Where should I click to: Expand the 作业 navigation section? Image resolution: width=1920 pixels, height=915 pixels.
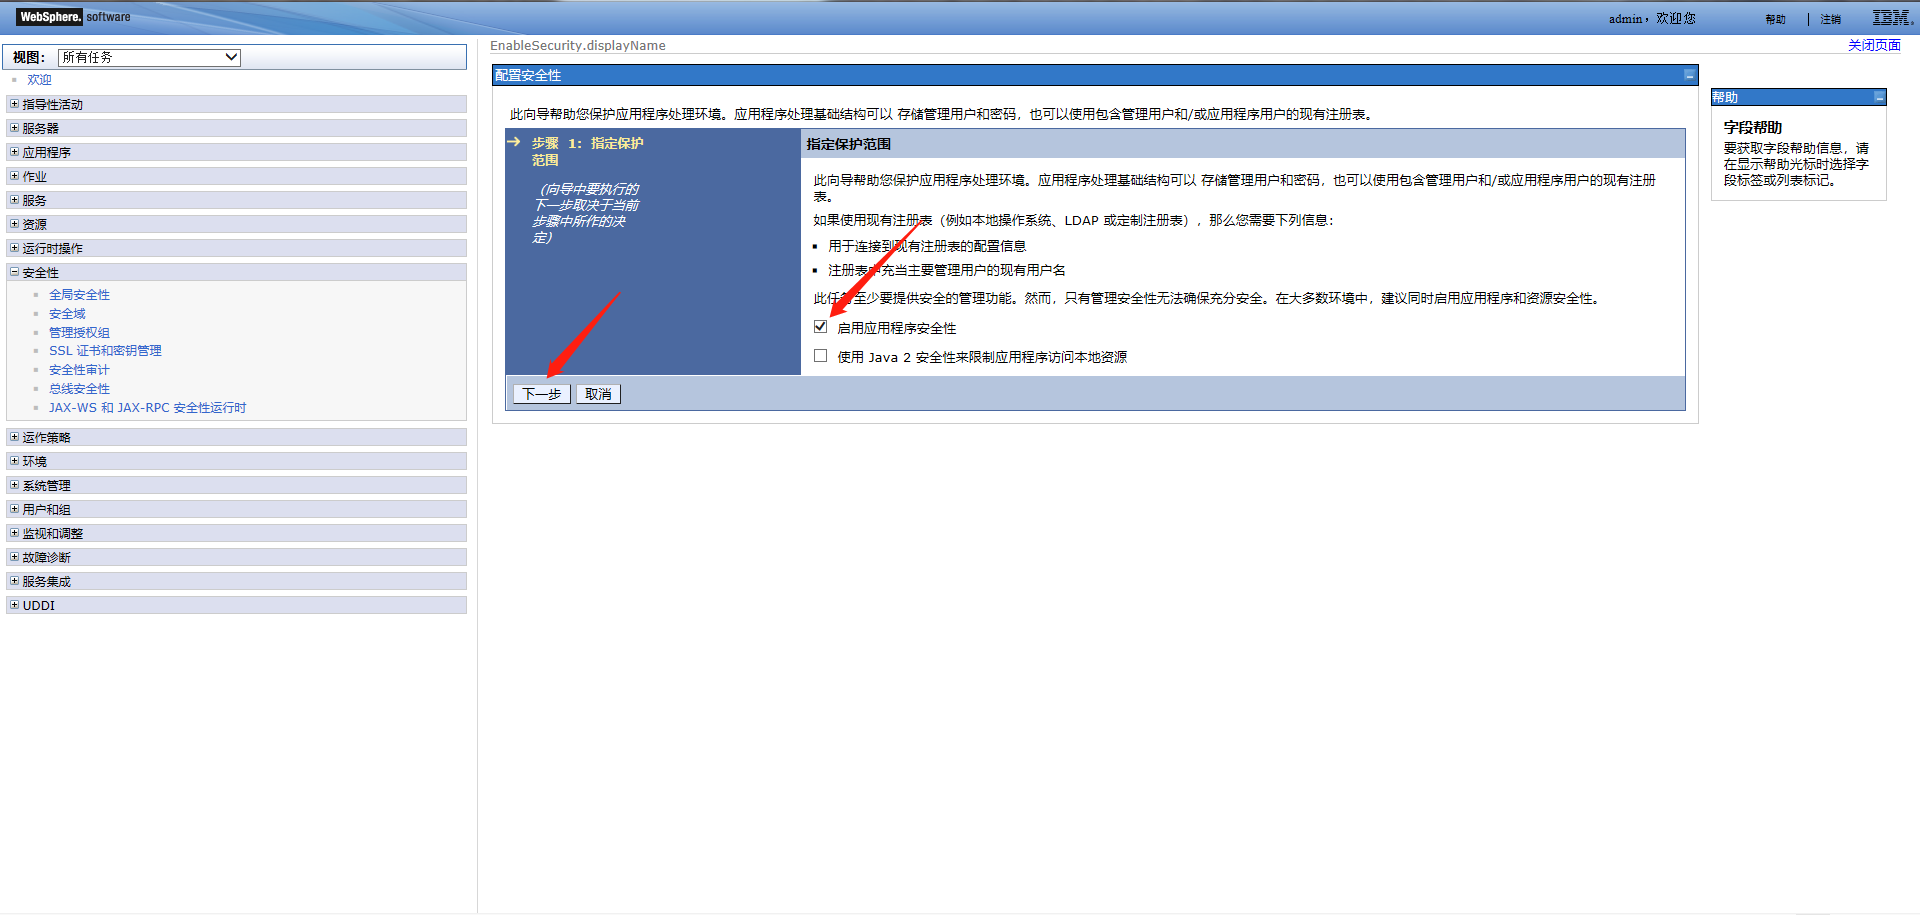(14, 176)
